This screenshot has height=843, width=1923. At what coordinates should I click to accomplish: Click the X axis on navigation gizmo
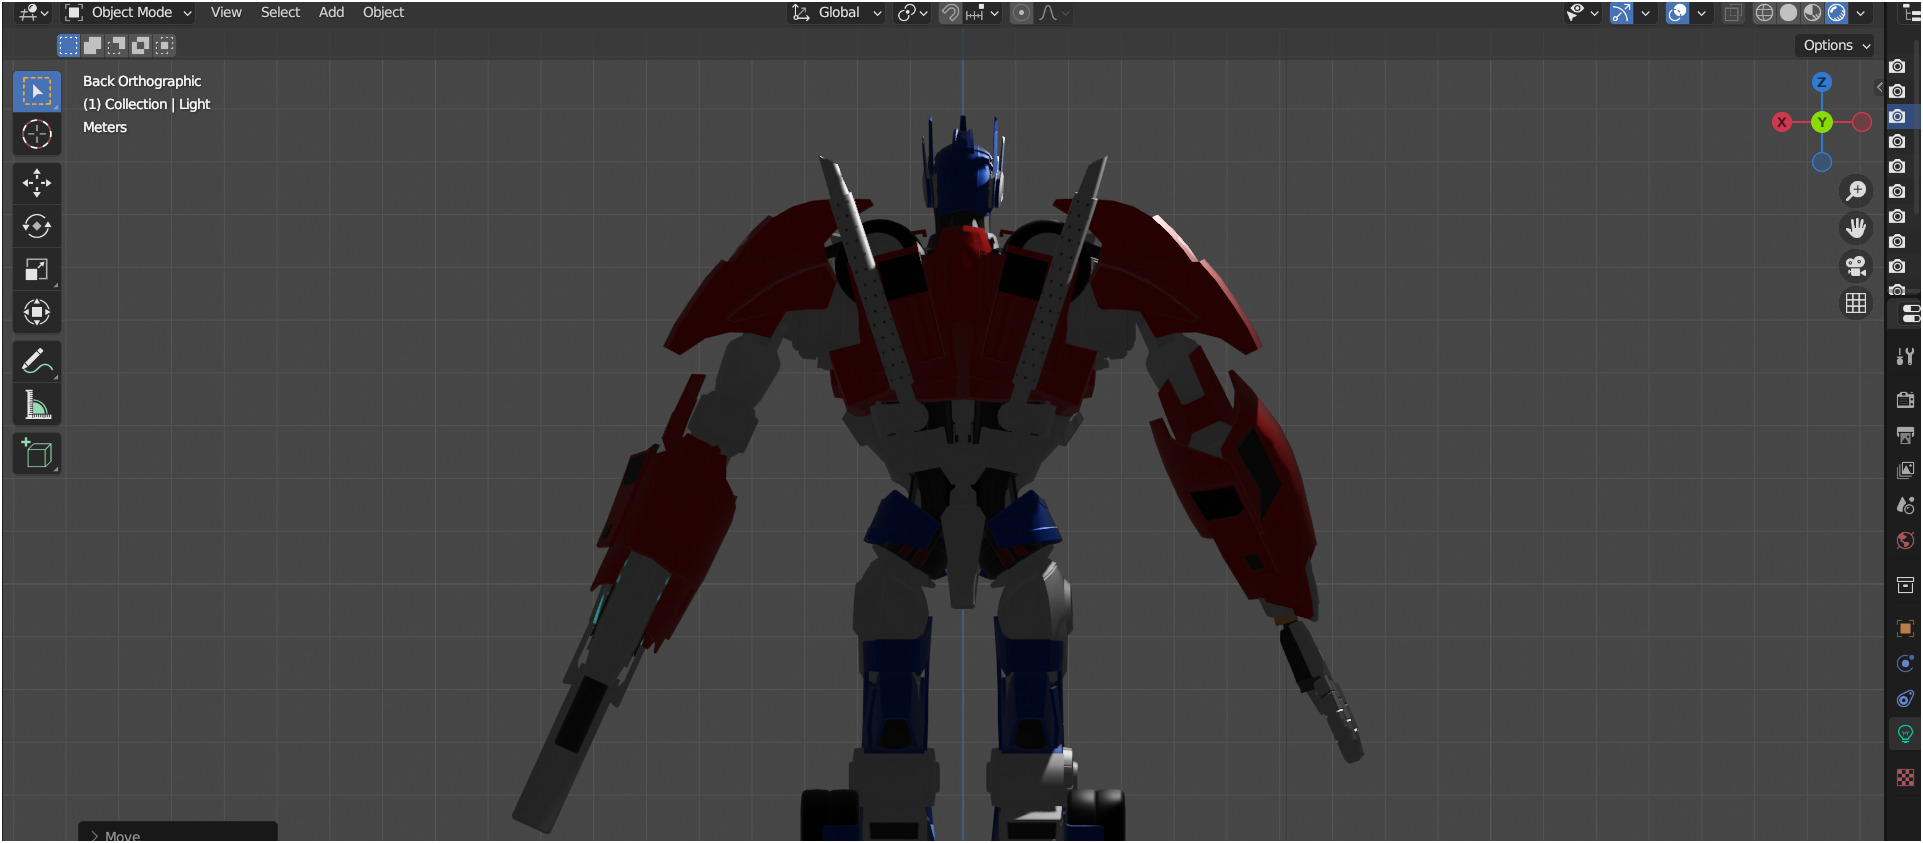tap(1782, 122)
